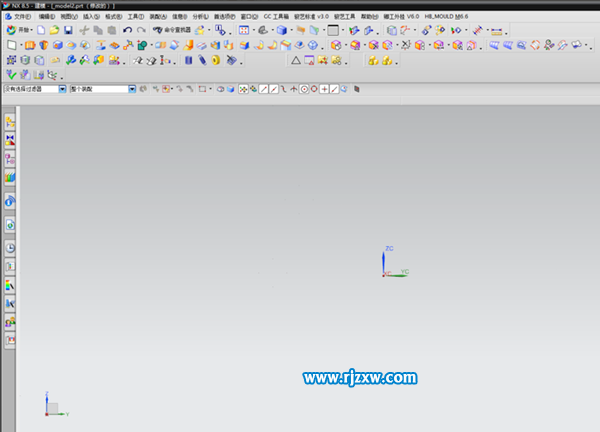600x432 pixels.
Task: Open the Start (开始) dropdown
Action: click(x=20, y=30)
